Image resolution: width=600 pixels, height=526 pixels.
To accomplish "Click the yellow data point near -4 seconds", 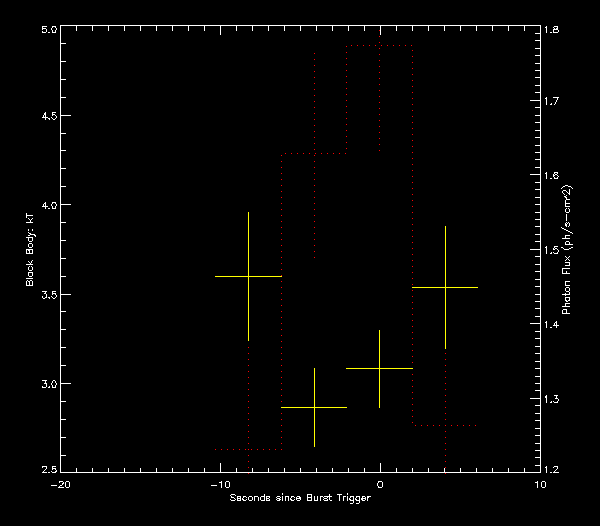I will (314, 407).
